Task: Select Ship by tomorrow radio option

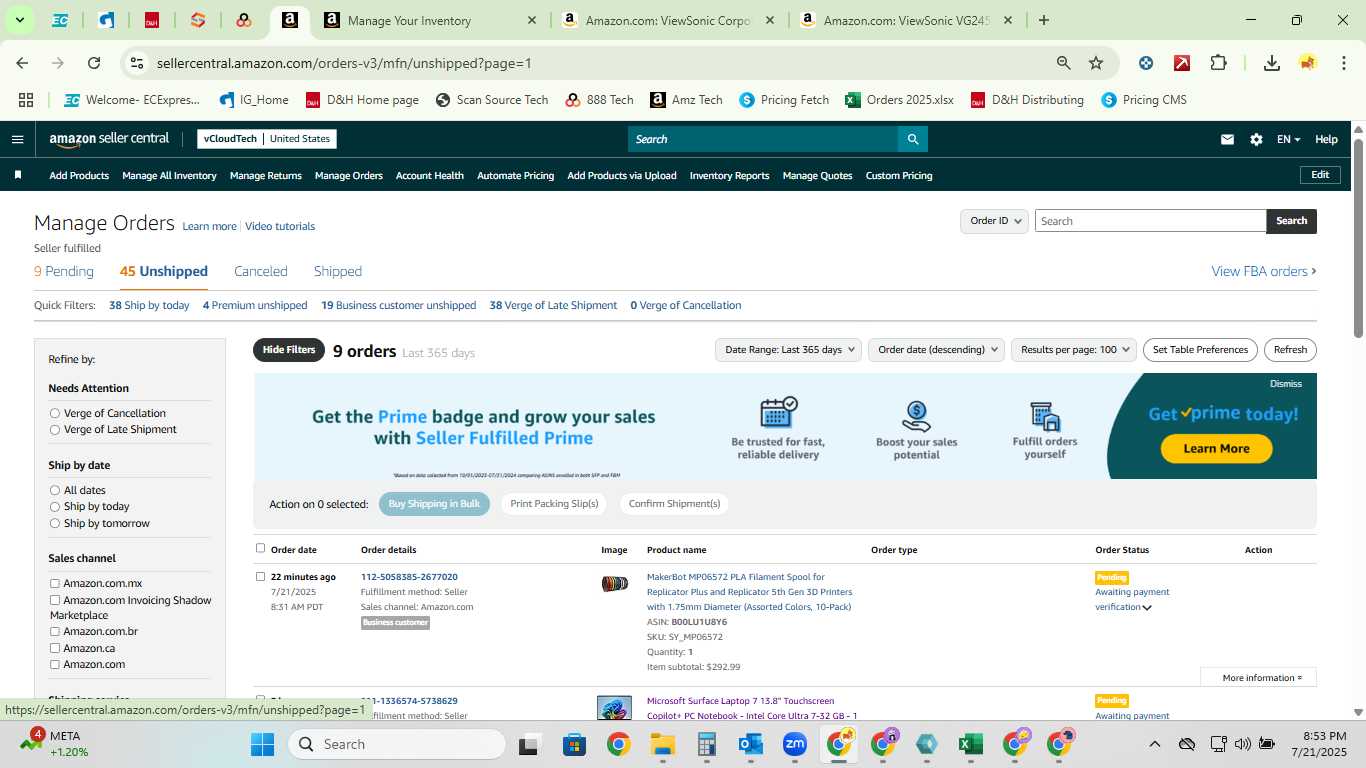Action: [55, 524]
